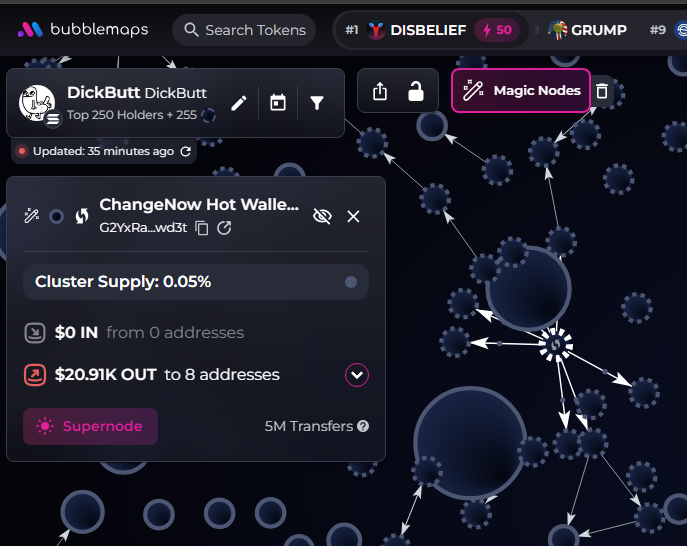Image resolution: width=687 pixels, height=546 pixels.
Task: Open the #1 DISBELIEF trending token
Action: 431,30
